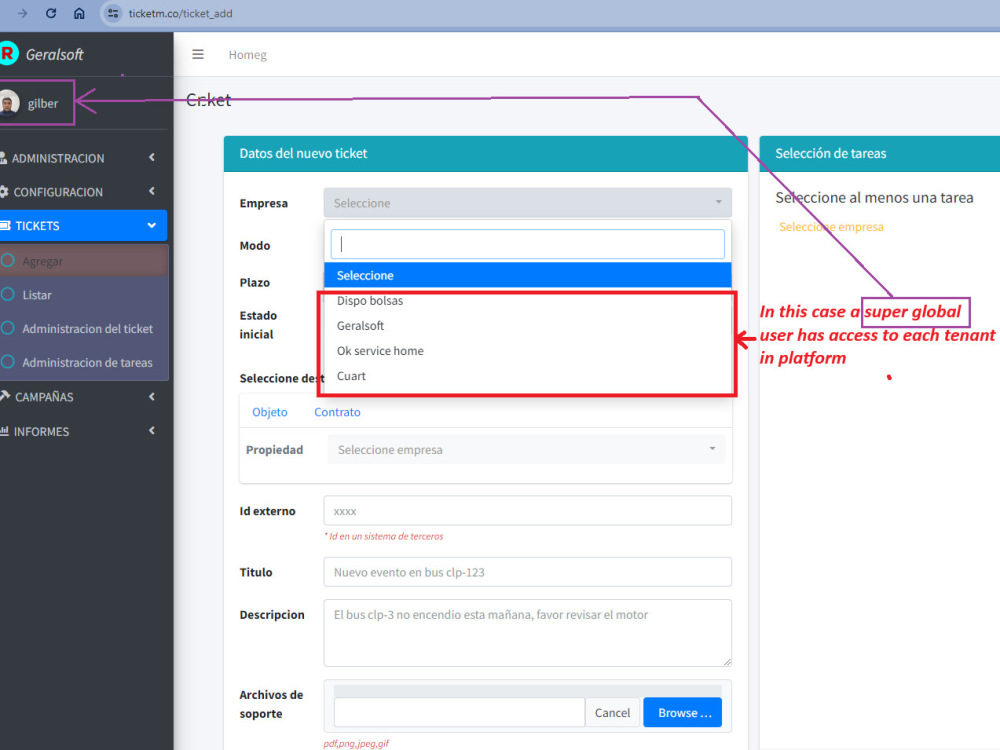Screen dimensions: 1000x750
Task: Open the Listar submenu item
Action: point(84,295)
